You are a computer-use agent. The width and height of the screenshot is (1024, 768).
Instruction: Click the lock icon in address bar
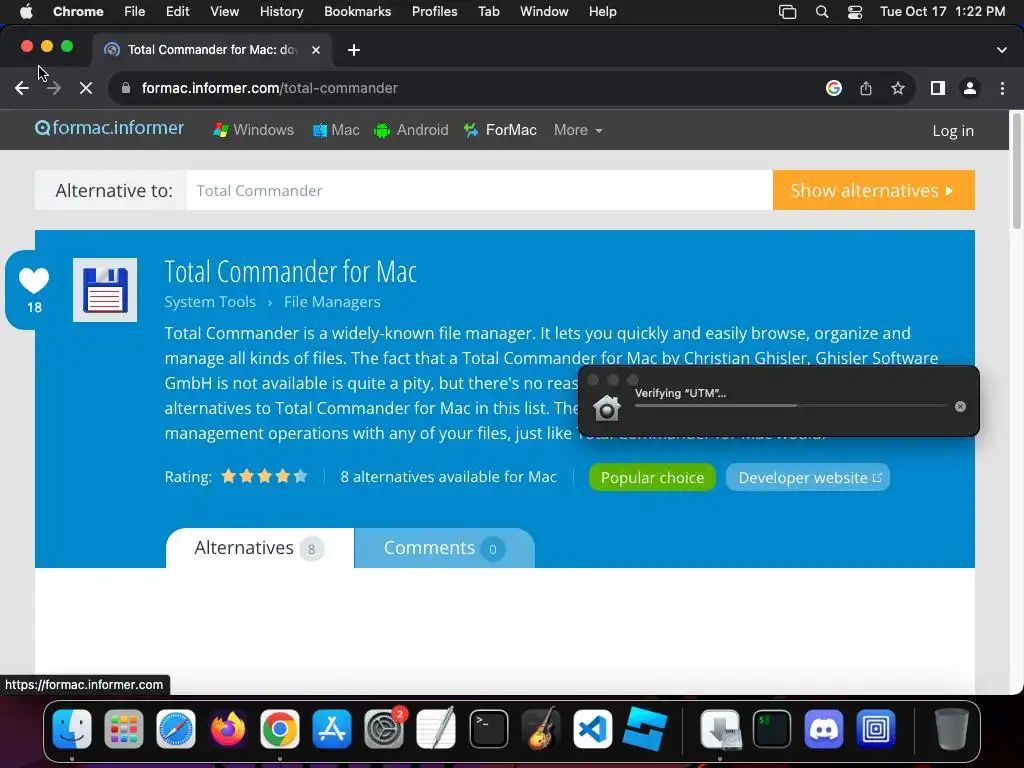(x=126, y=88)
